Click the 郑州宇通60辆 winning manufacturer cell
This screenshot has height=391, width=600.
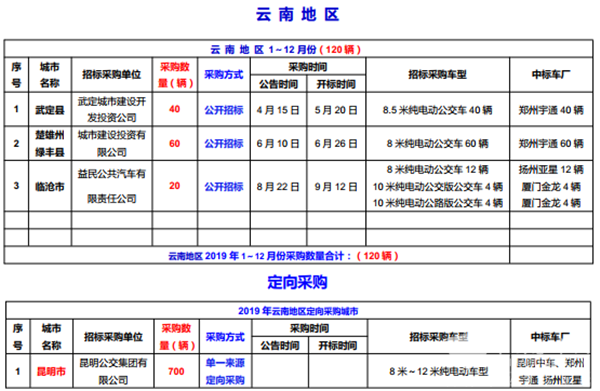coord(551,143)
